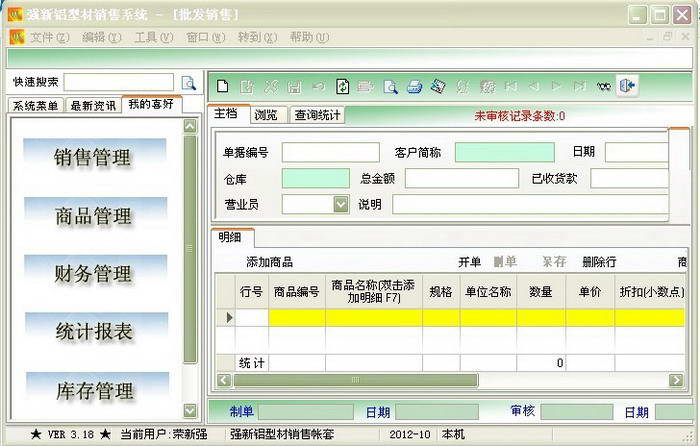
Task: Click the Printer toolbar icon
Action: click(414, 86)
